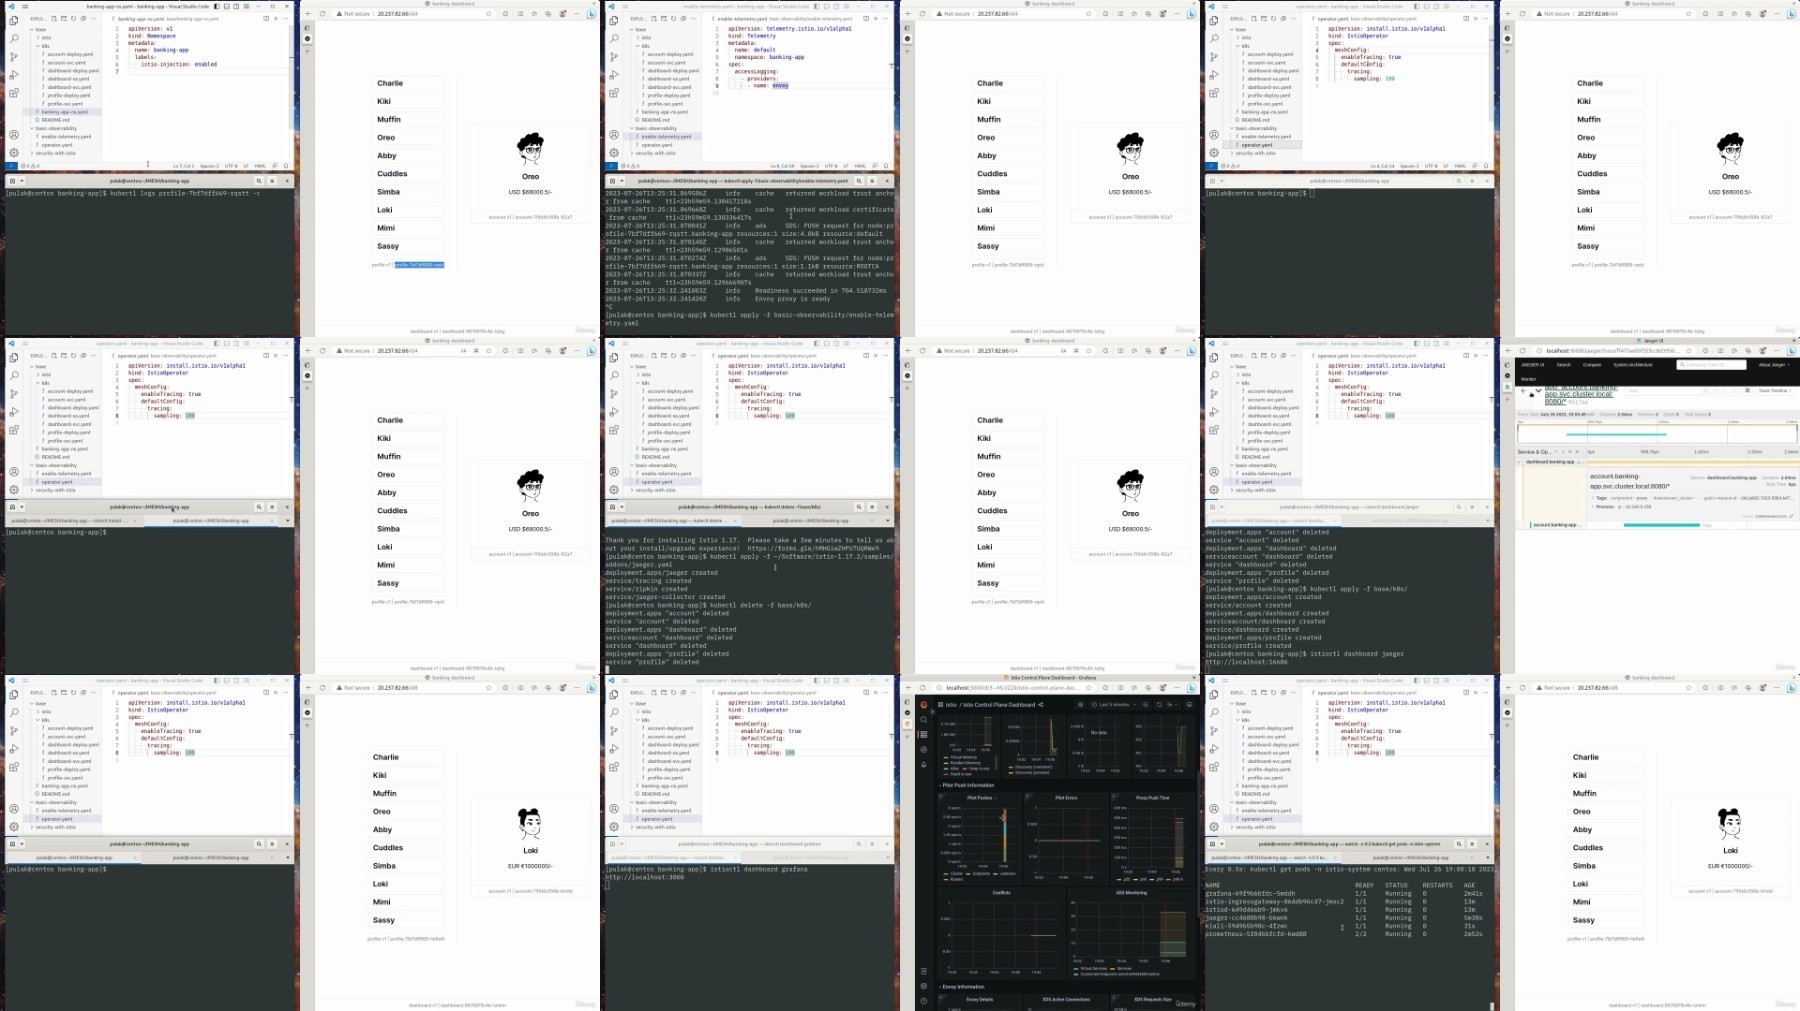This screenshot has width=1800, height=1011.
Task: Open Extensions in the enable-telemetry.yaml VS Code window
Action: [x=614, y=93]
